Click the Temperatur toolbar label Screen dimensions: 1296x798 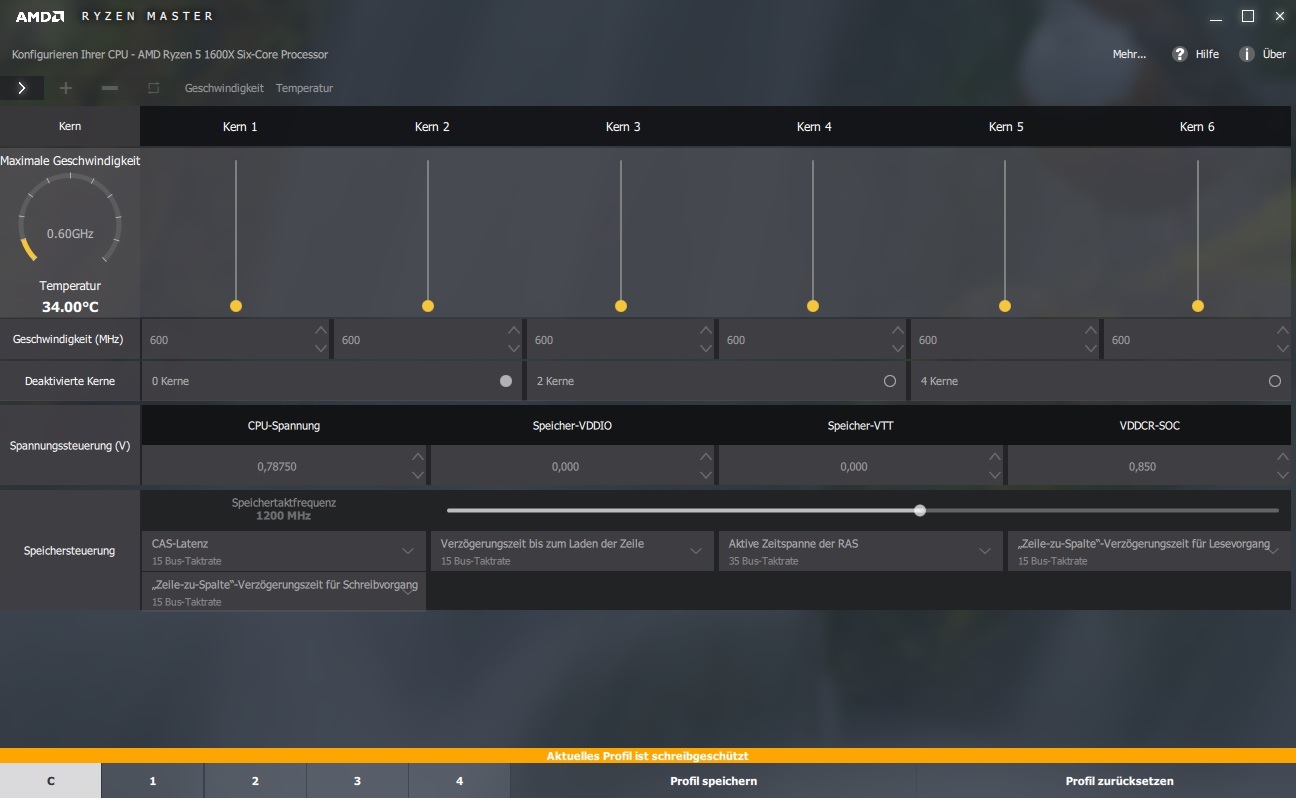tap(304, 88)
